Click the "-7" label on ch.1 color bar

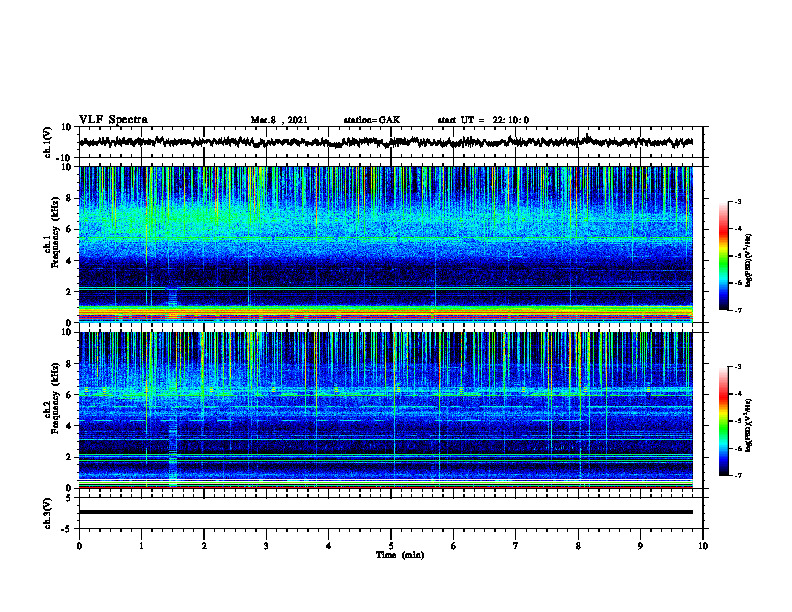[738, 310]
